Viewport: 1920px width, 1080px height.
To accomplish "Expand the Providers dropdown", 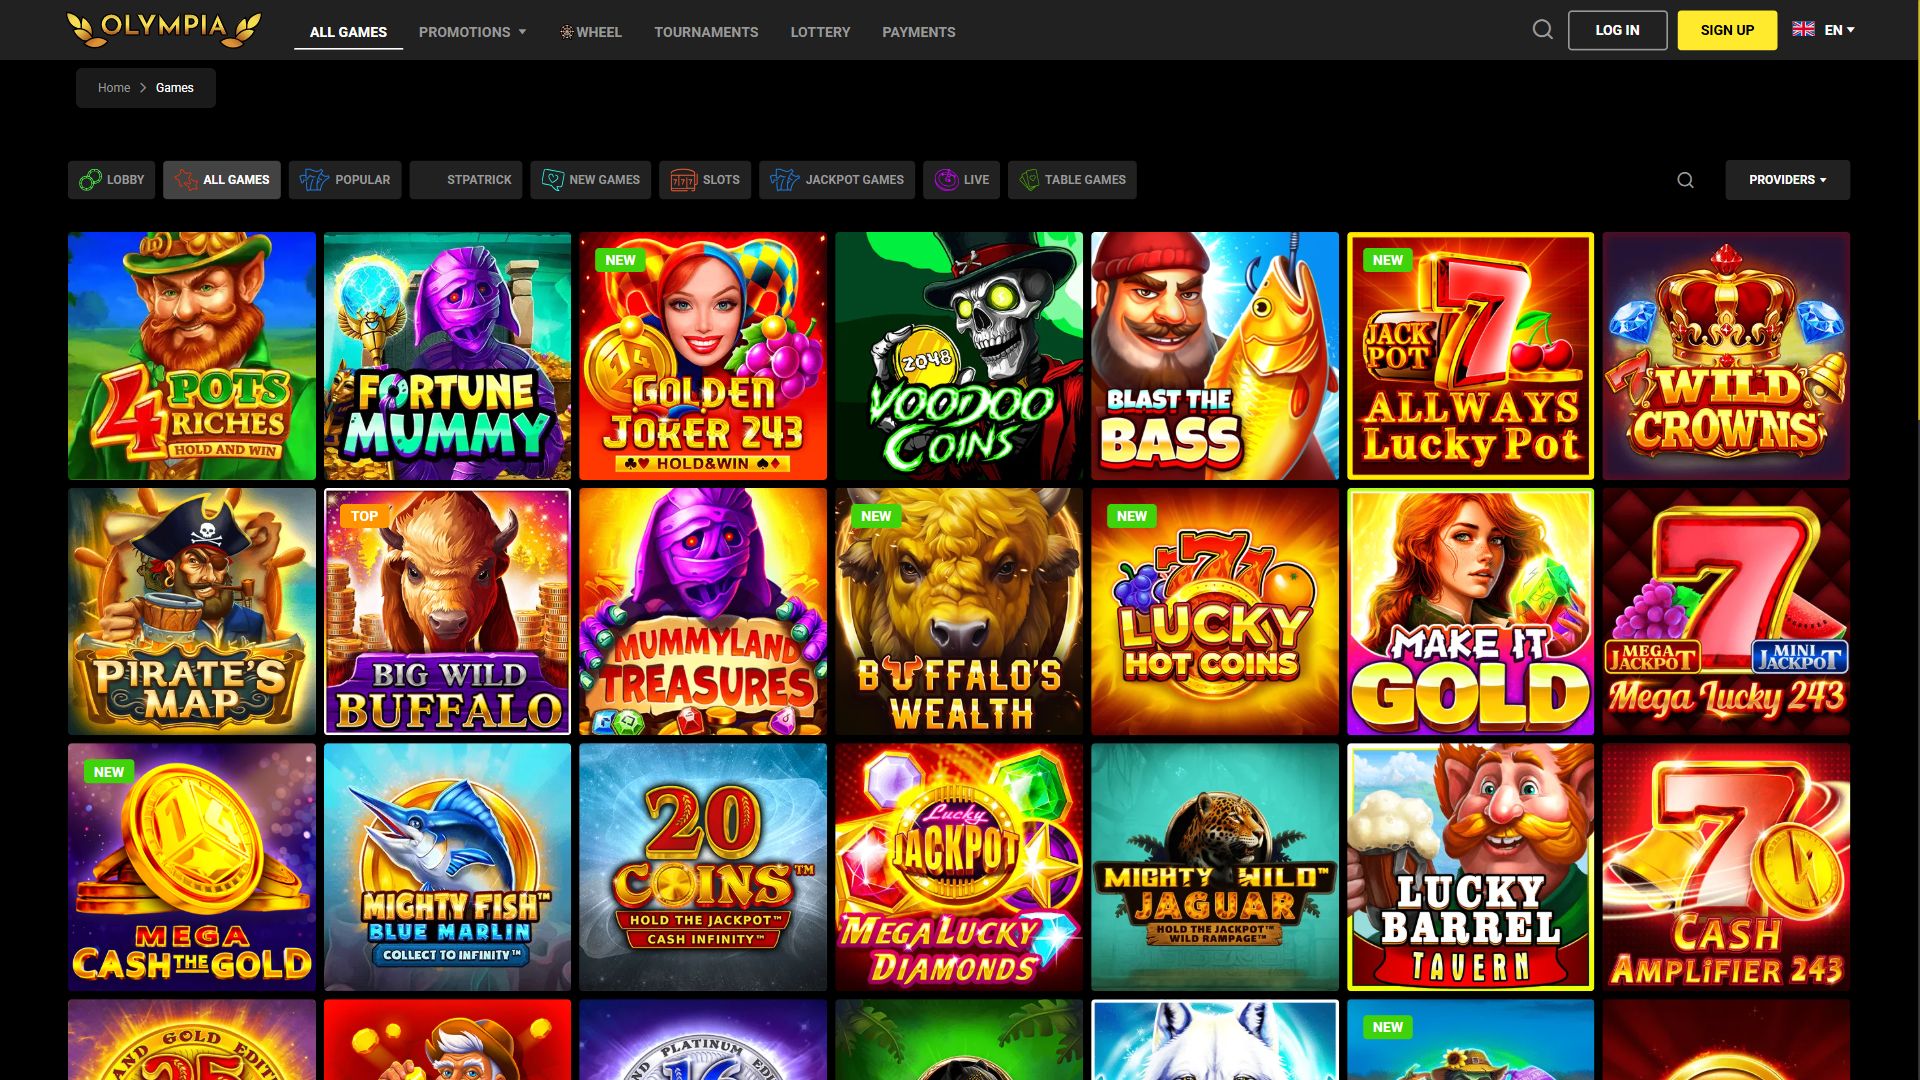I will point(1787,180).
